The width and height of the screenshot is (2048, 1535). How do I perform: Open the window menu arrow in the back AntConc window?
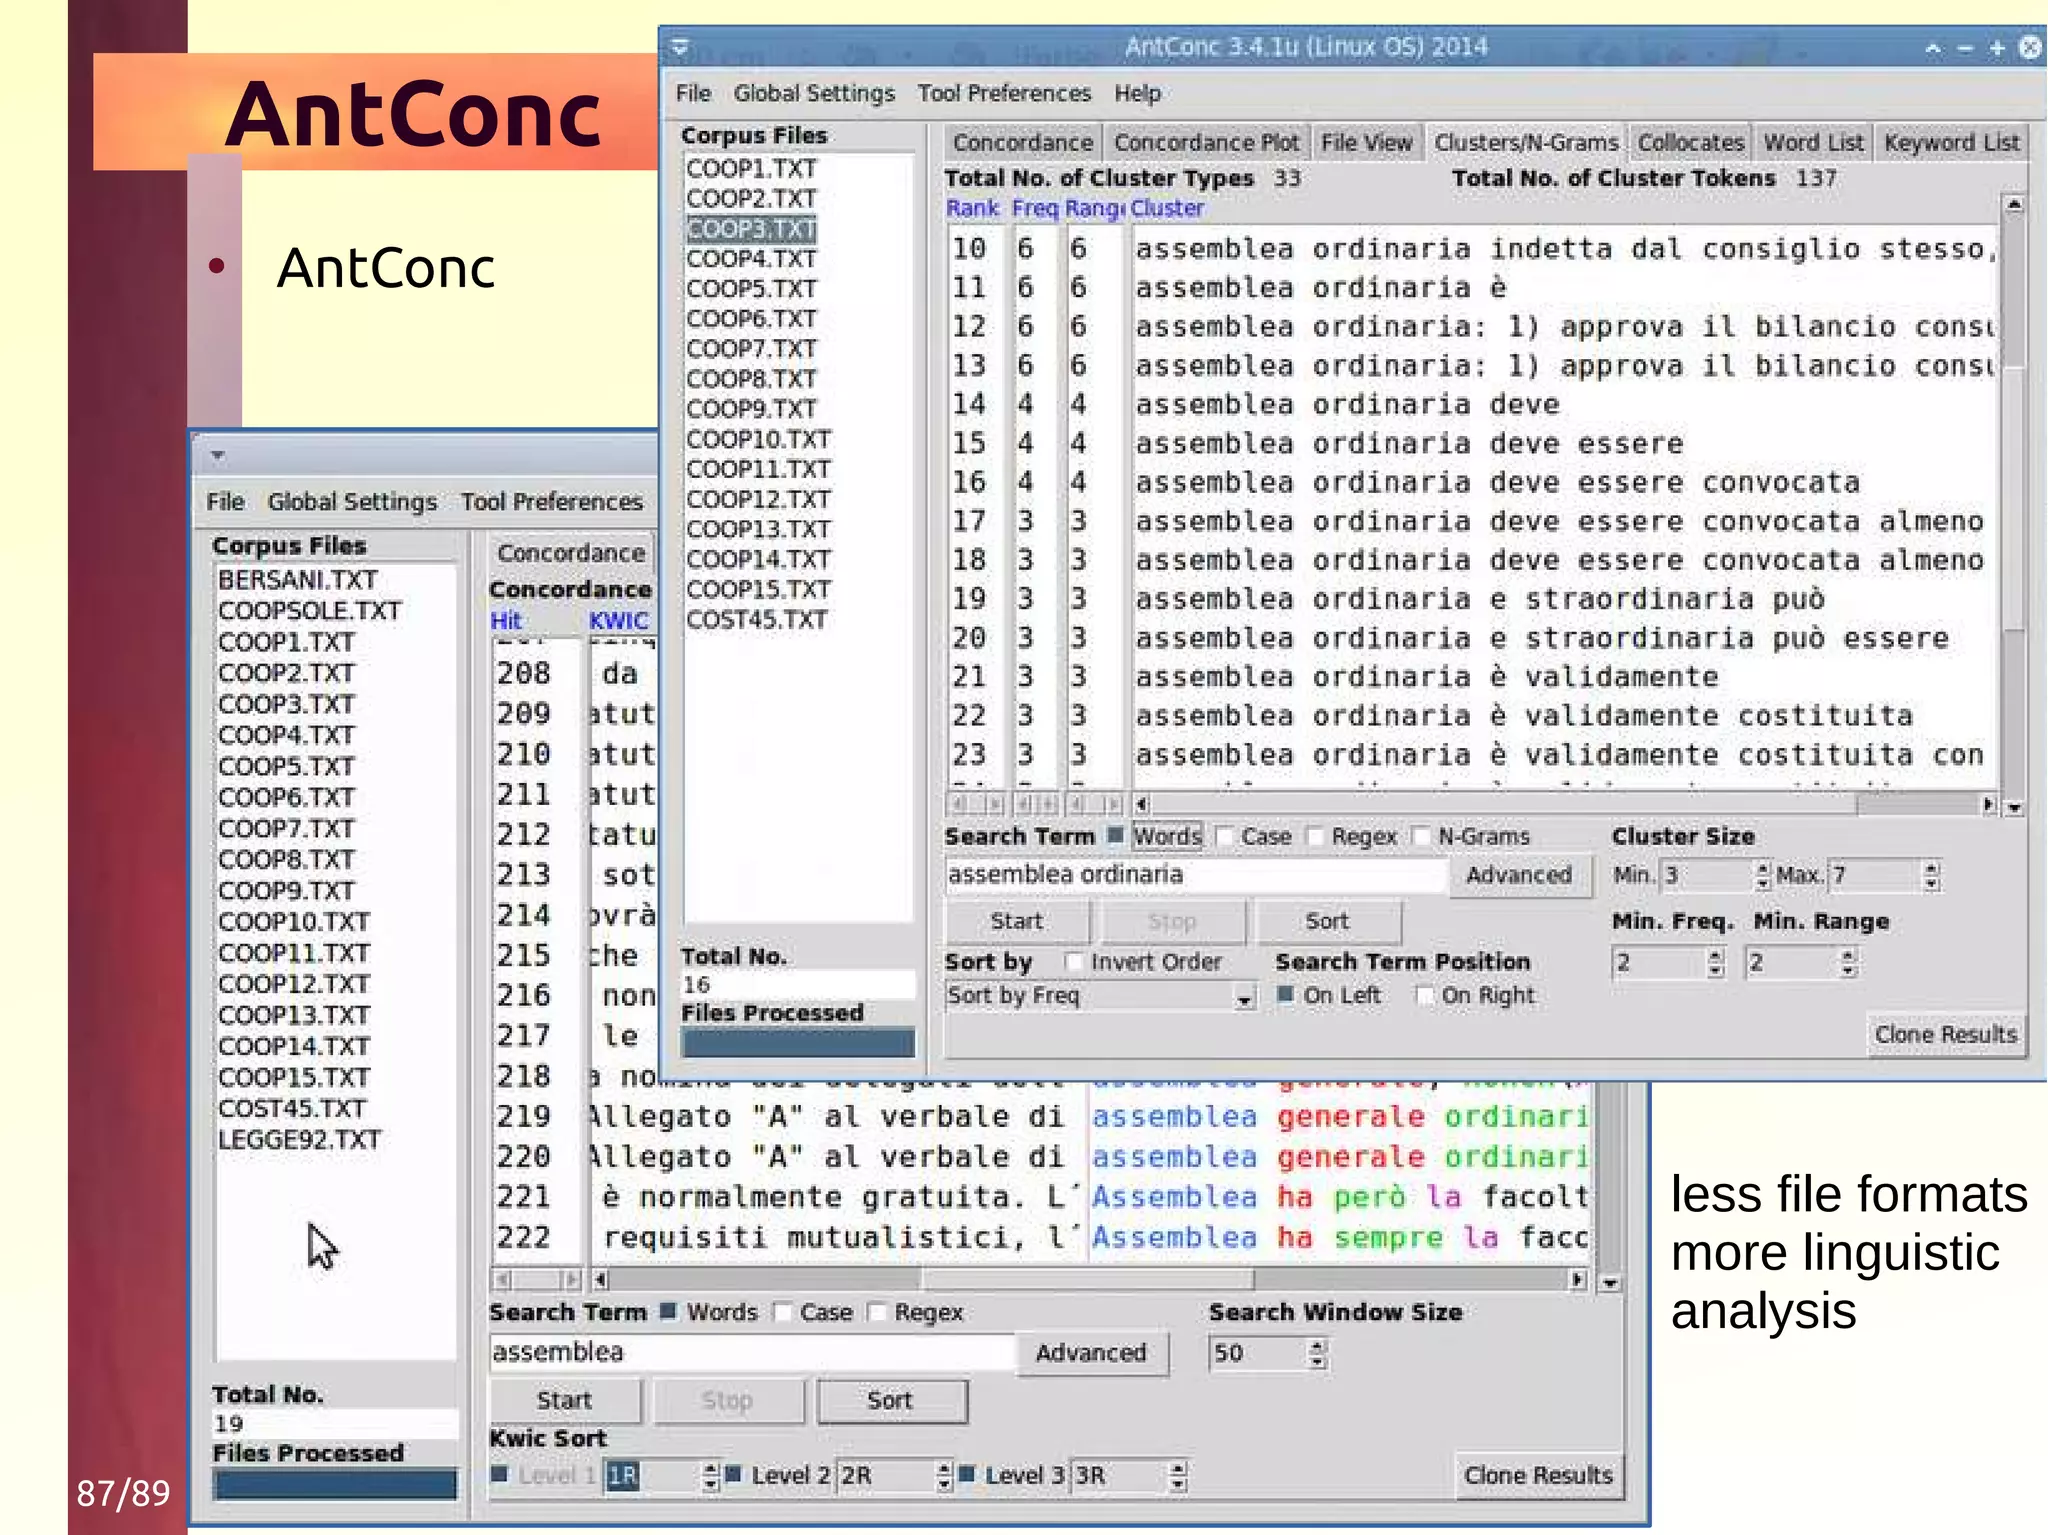[x=217, y=456]
